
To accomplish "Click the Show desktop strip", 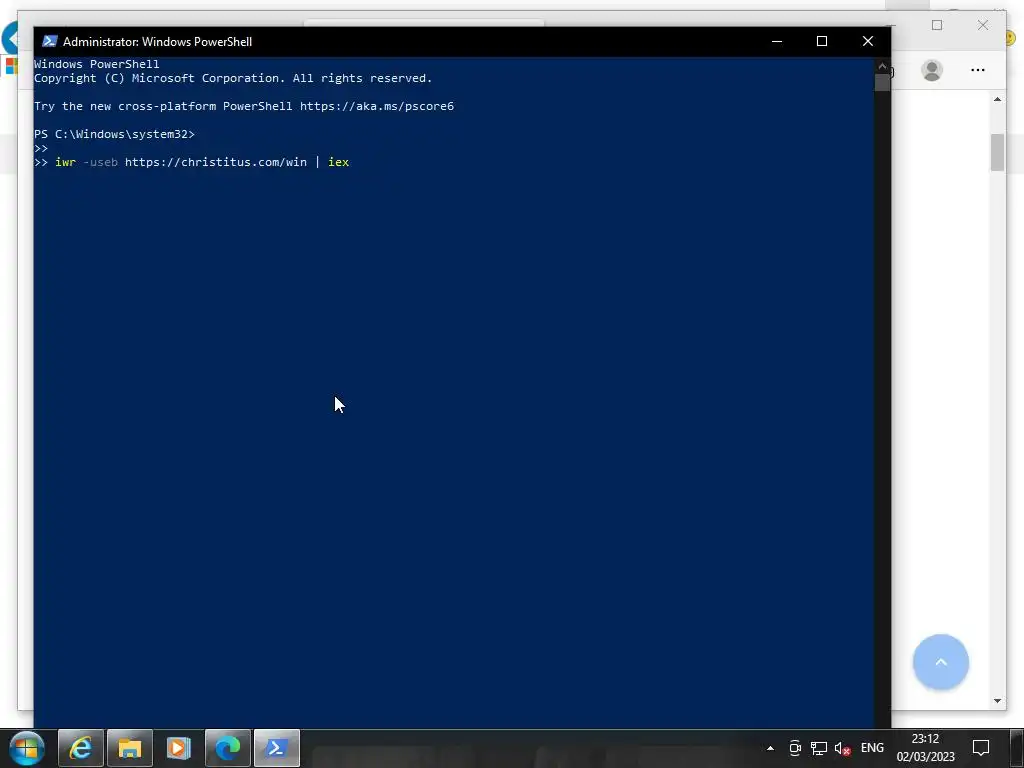I will click(1017, 748).
